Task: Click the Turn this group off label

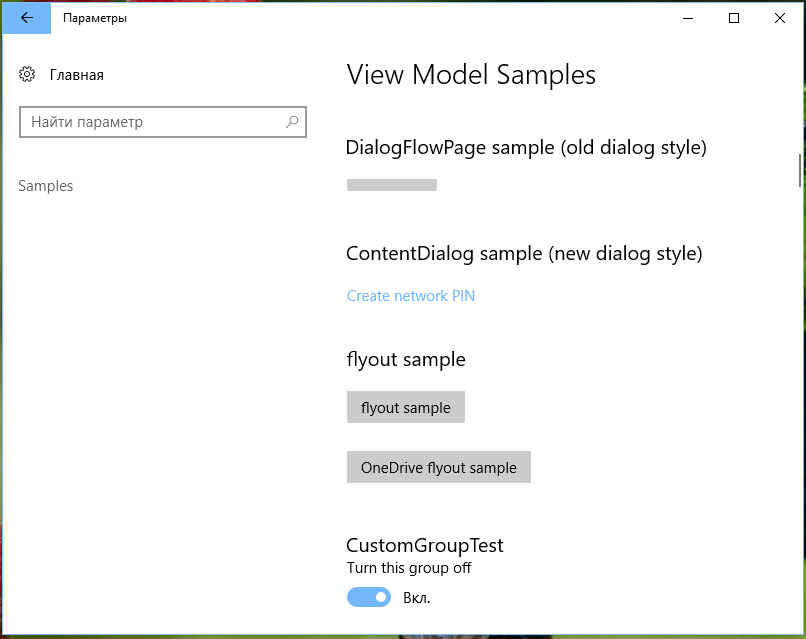Action: coord(409,568)
